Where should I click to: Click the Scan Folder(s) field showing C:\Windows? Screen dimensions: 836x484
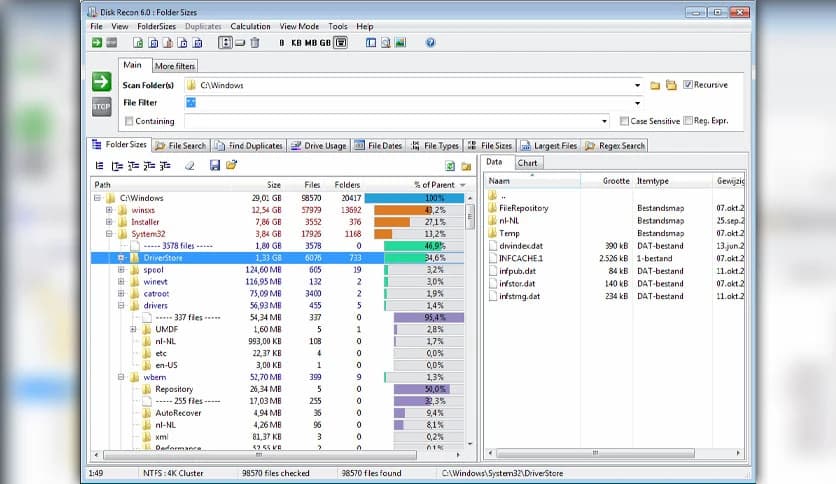click(414, 85)
